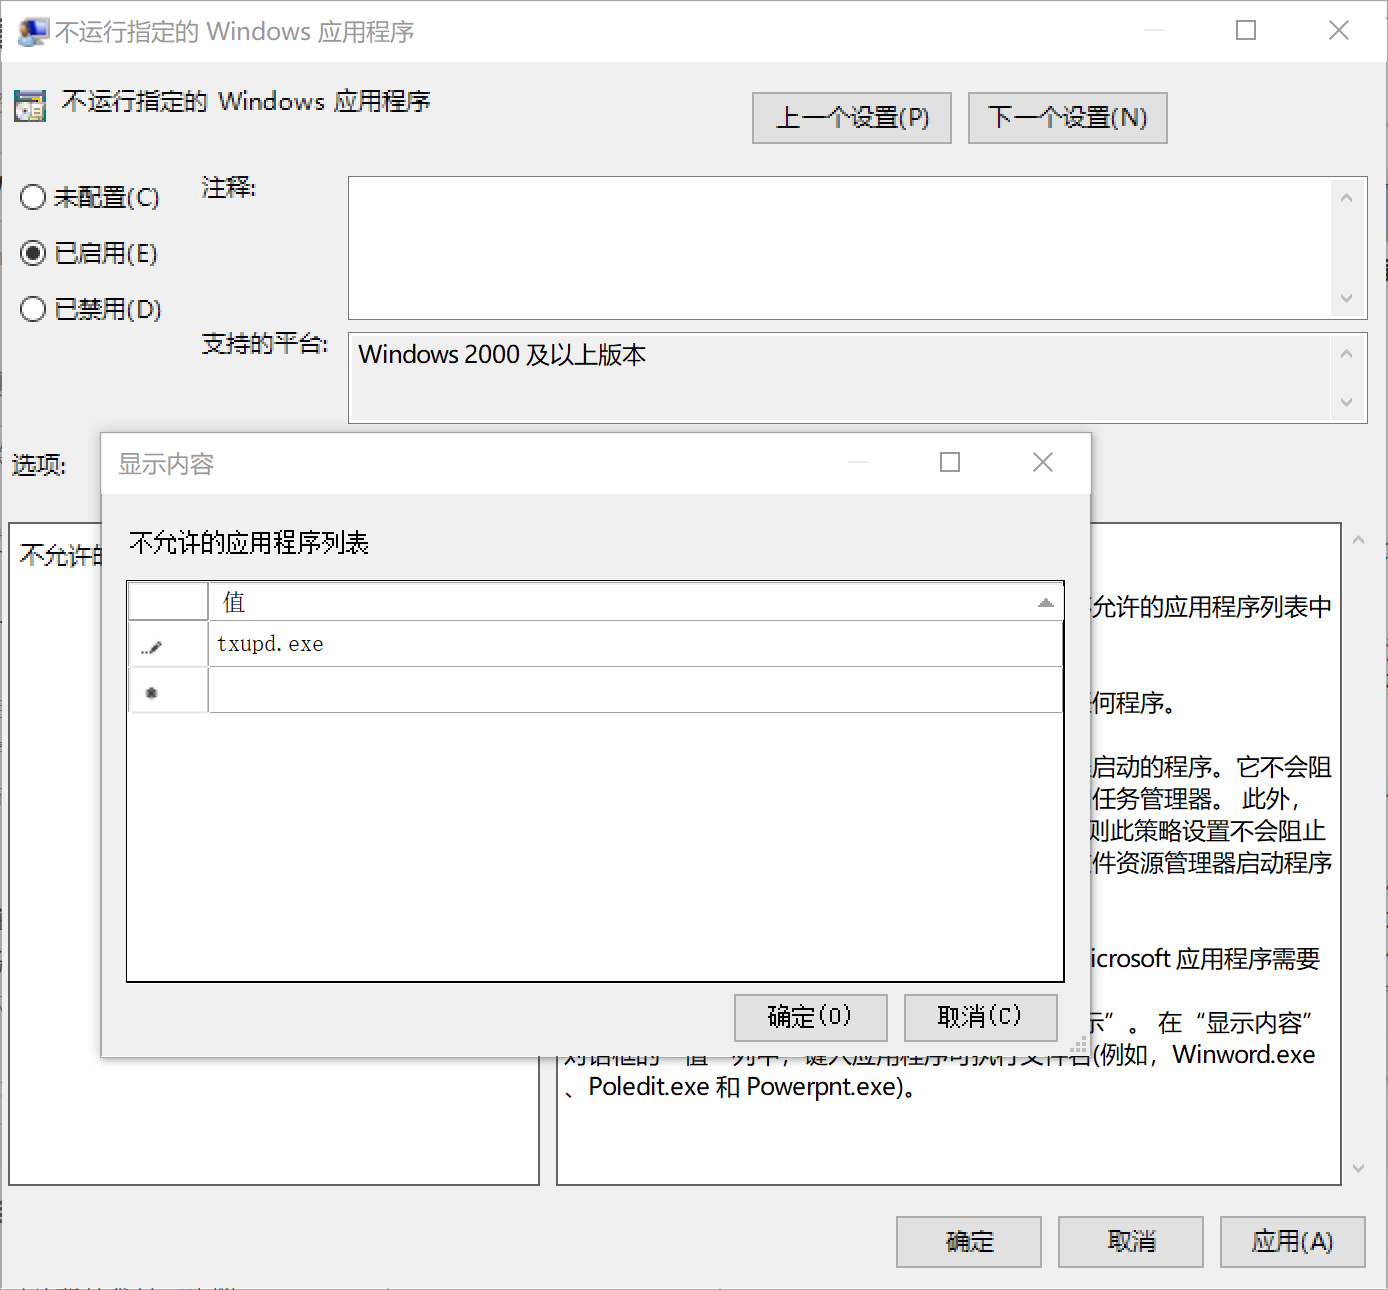Click the down arrow of the 注释 scrollbar

(x=1346, y=298)
